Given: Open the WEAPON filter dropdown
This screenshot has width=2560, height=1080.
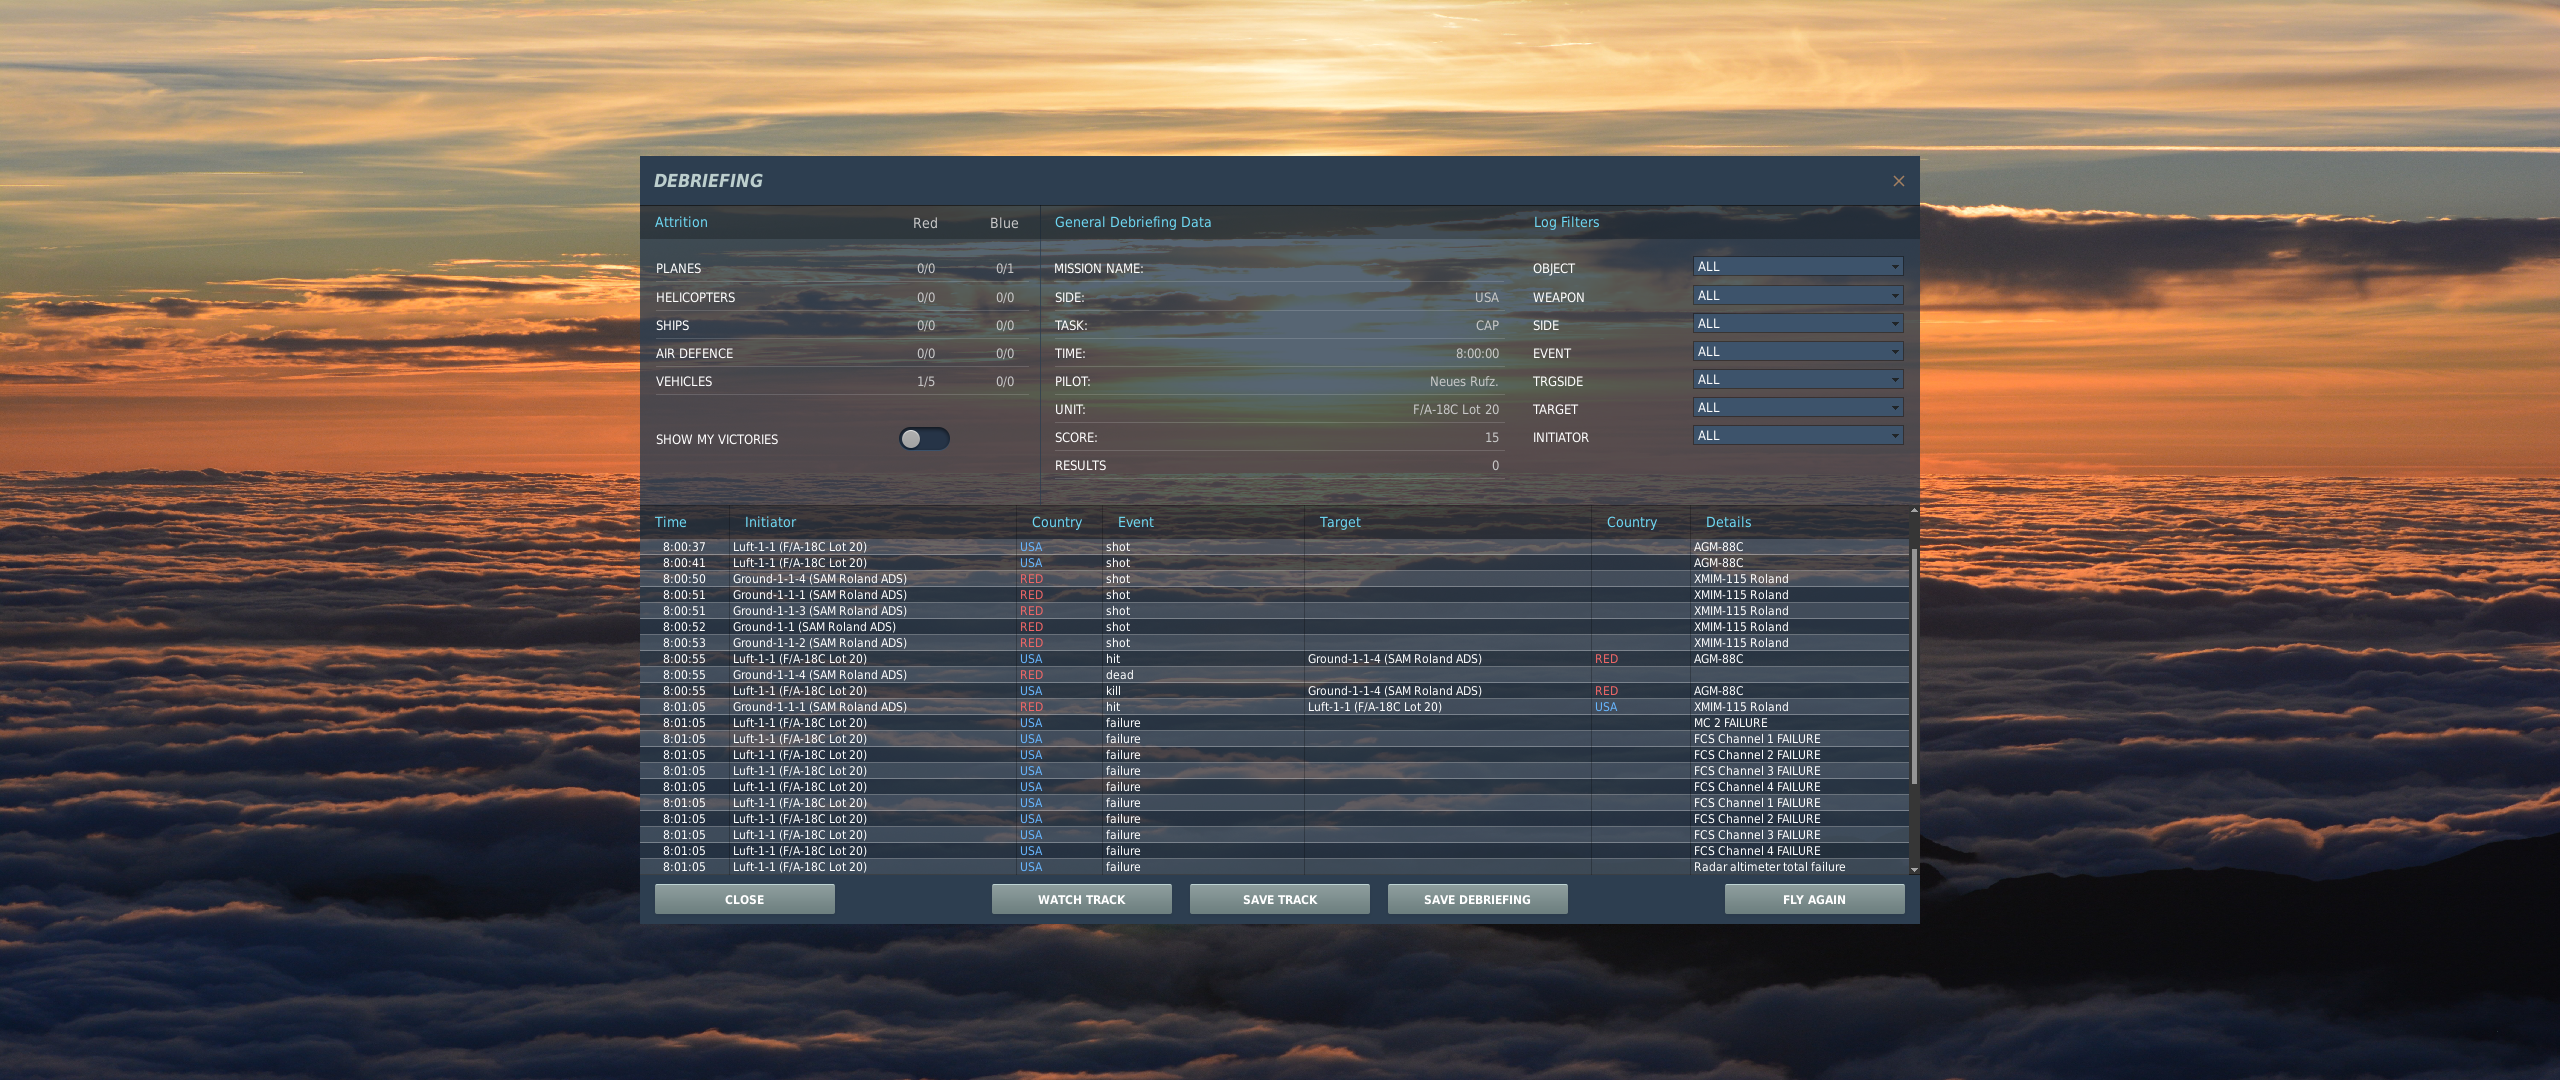Looking at the screenshot, I should (1797, 296).
